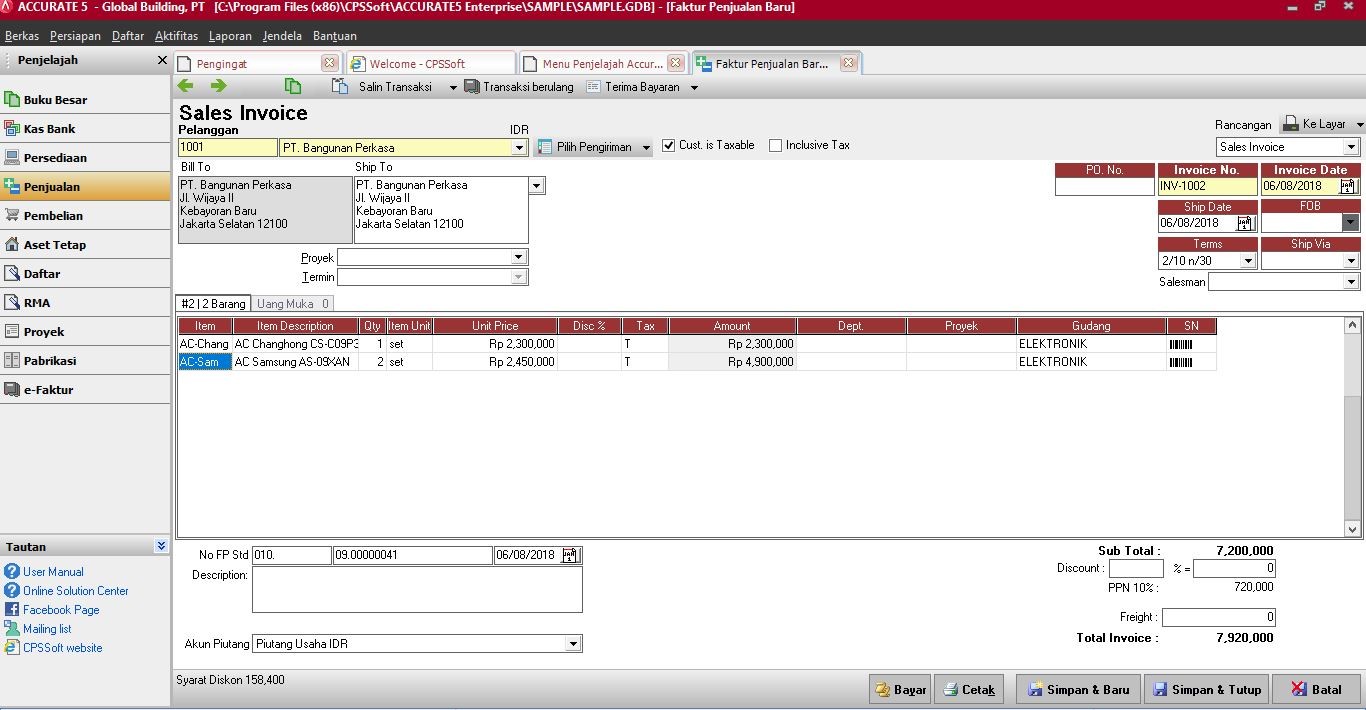This screenshot has width=1366, height=710.
Task: Collapse the Tautan panel
Action: click(x=161, y=547)
